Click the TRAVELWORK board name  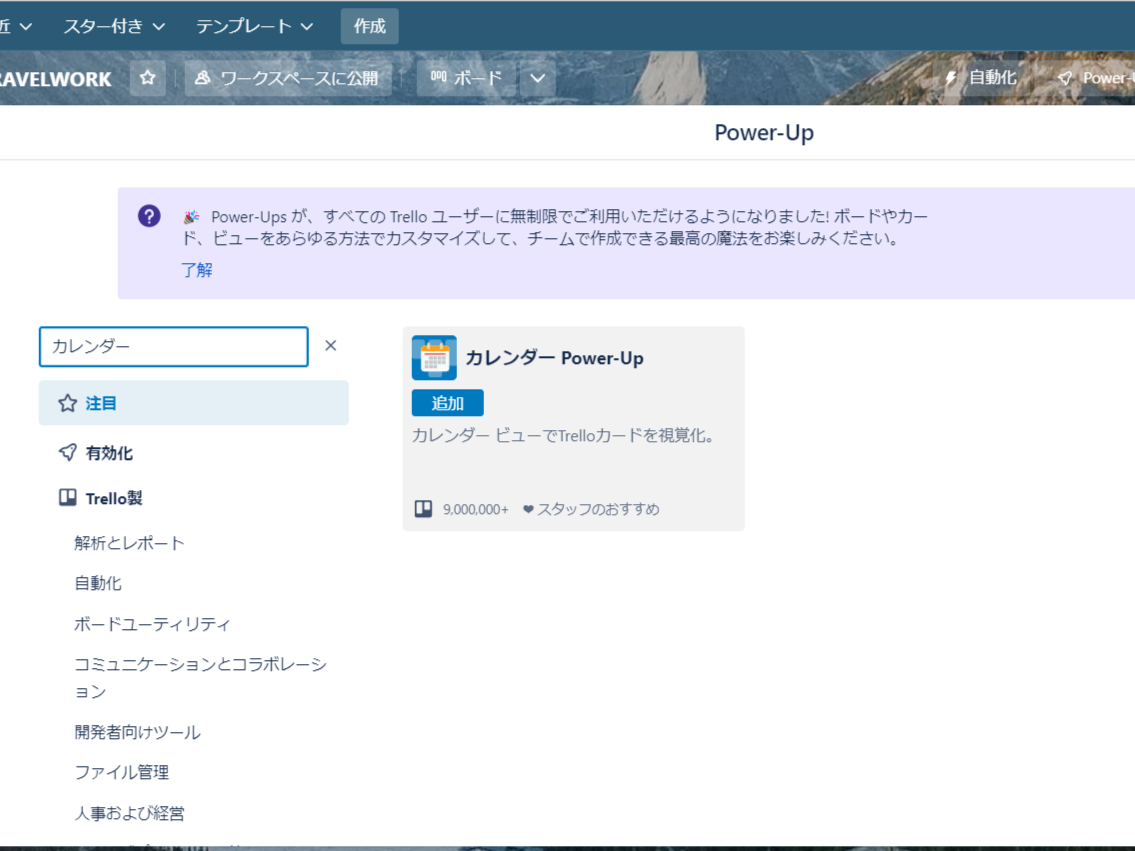coord(56,79)
